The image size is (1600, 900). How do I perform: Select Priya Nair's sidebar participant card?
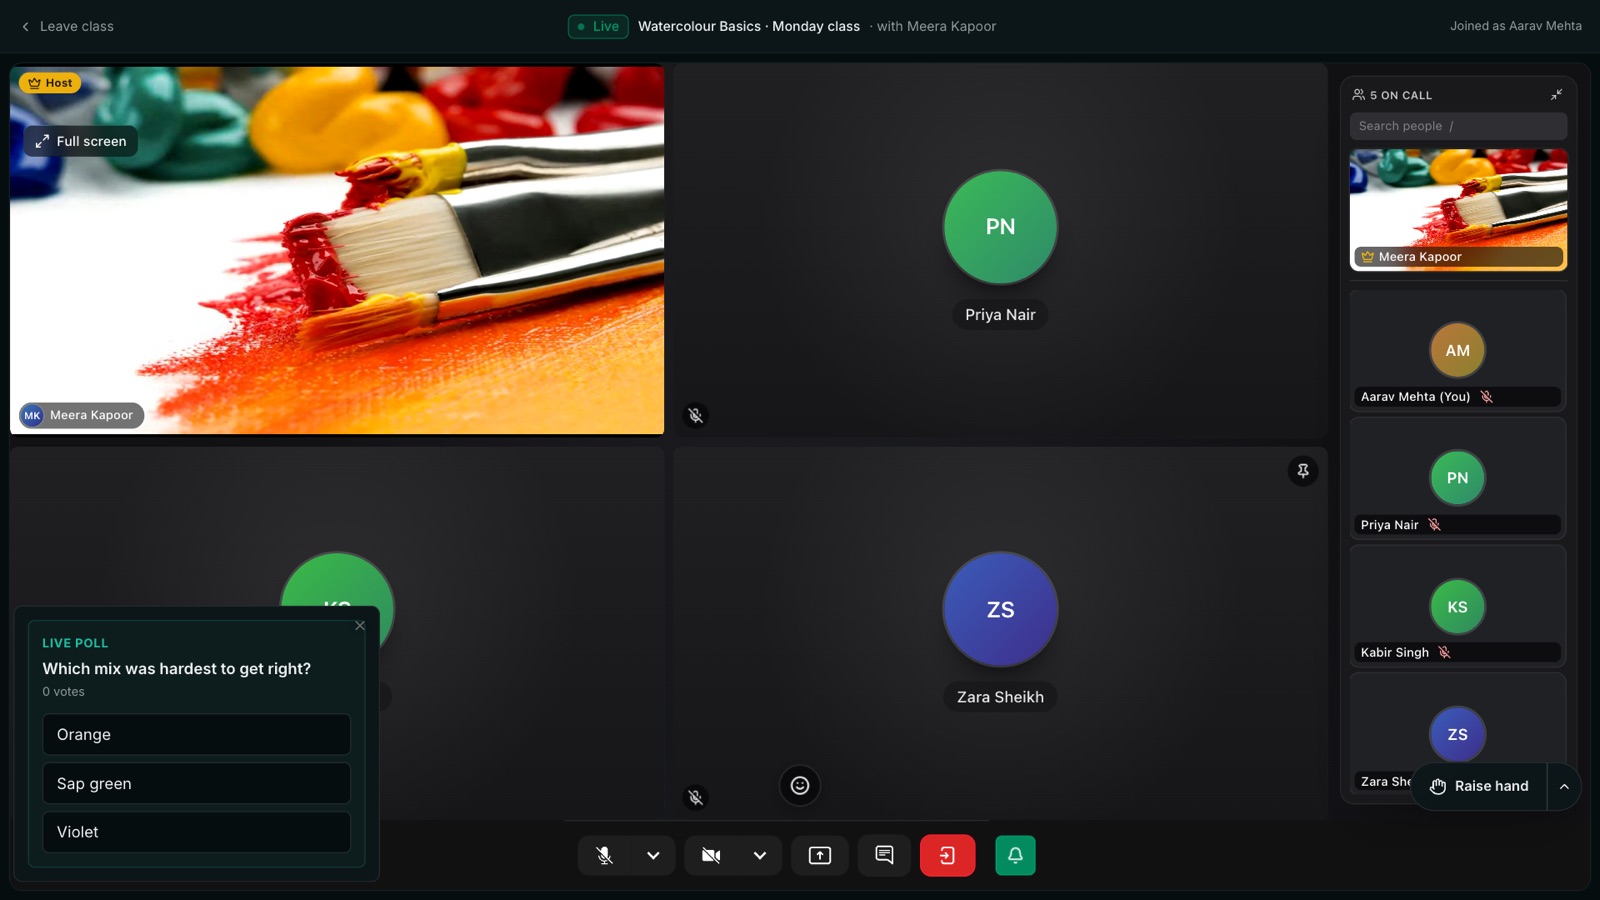pyautogui.click(x=1458, y=478)
